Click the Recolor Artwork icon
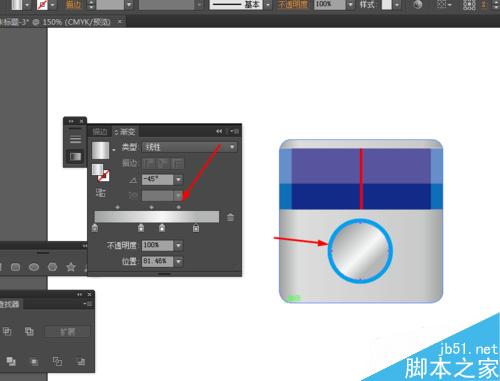 coord(418,5)
